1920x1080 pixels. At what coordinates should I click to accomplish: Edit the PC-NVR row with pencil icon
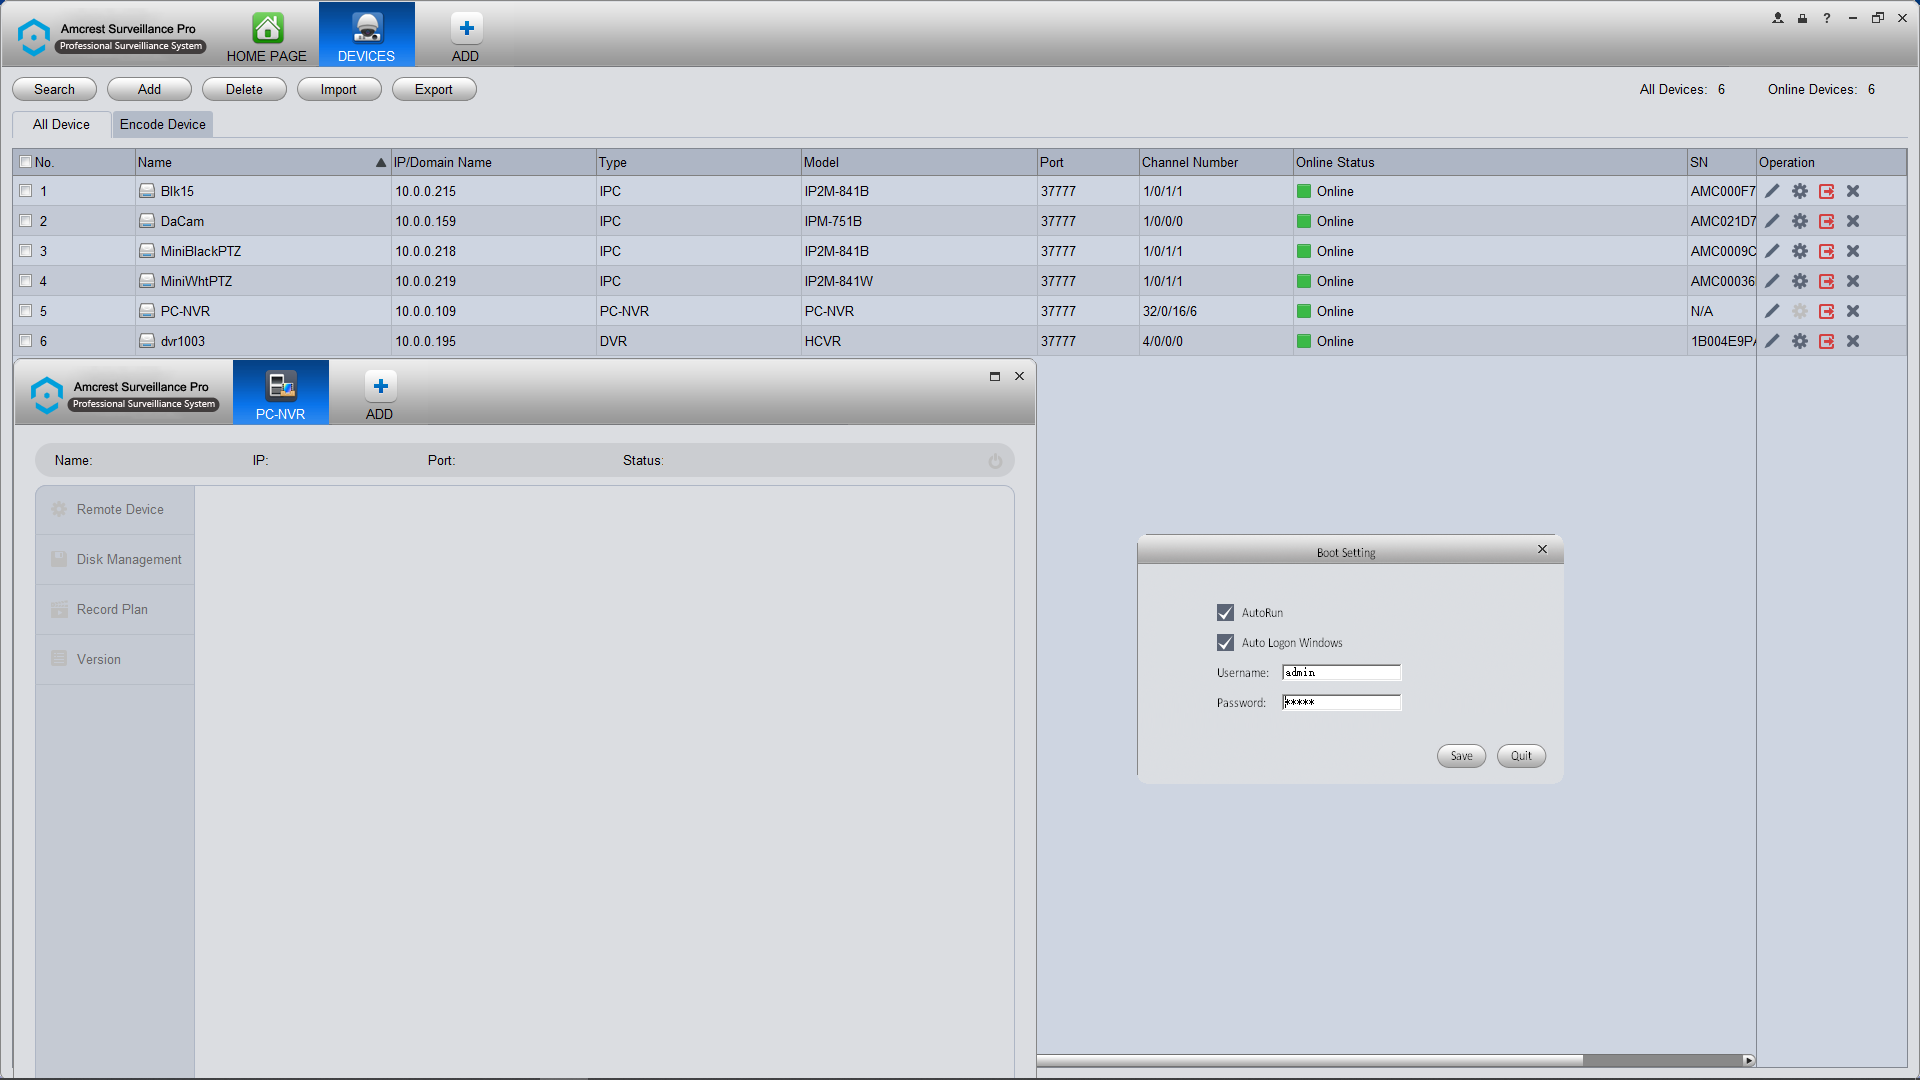[x=1772, y=311]
